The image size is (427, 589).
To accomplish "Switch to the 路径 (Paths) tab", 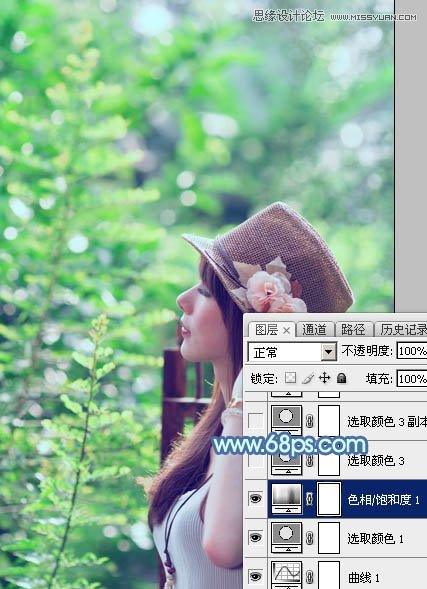I will coord(353,329).
